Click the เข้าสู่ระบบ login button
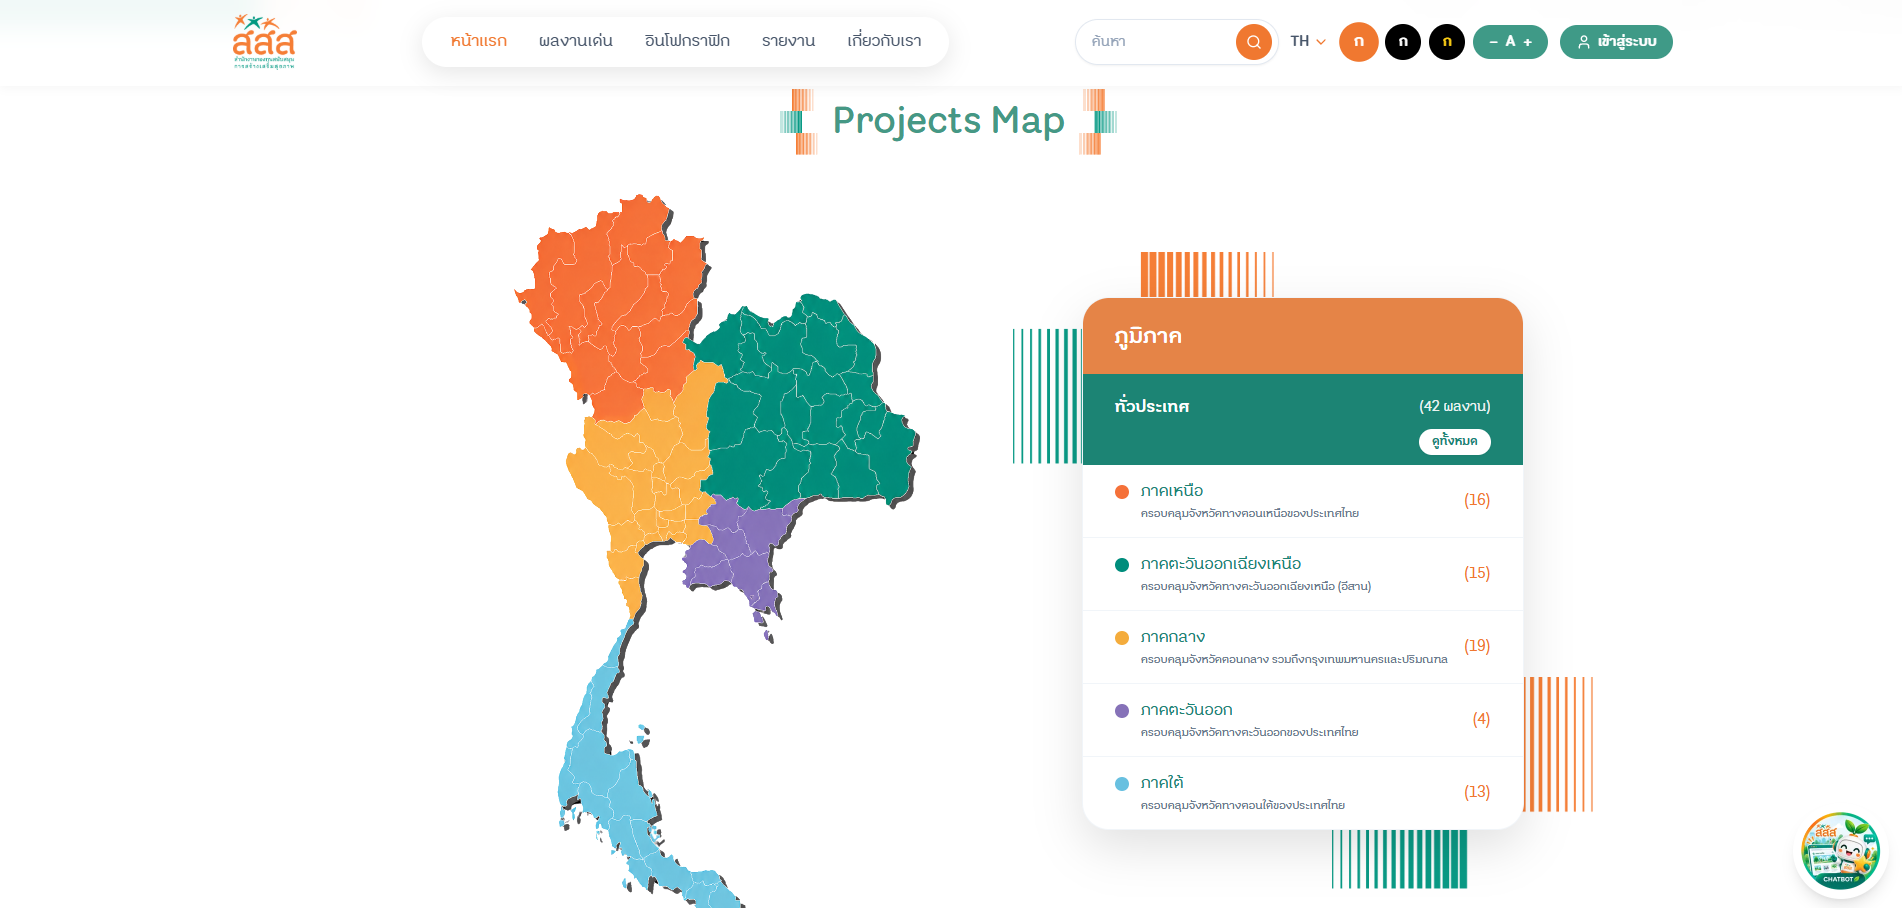Image resolution: width=1902 pixels, height=908 pixels. (x=1616, y=42)
